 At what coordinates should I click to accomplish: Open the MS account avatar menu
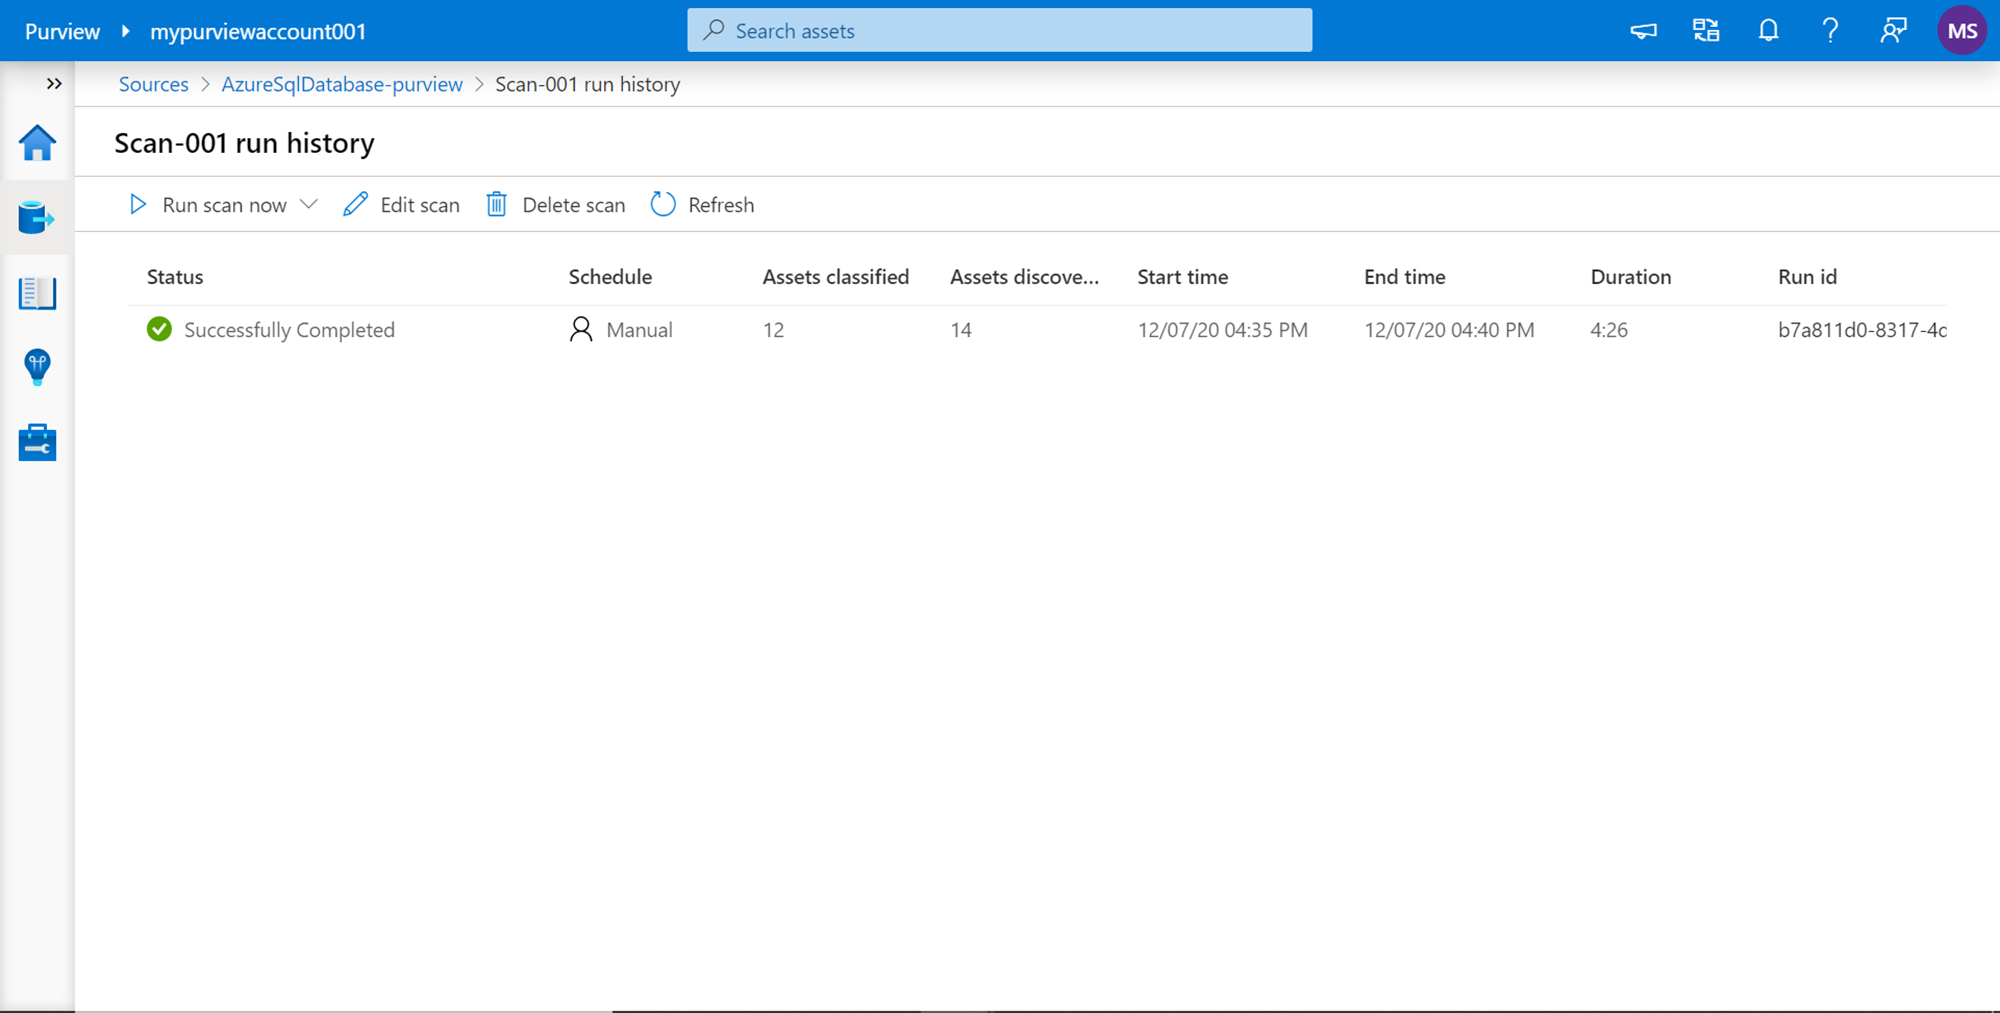1961,31
